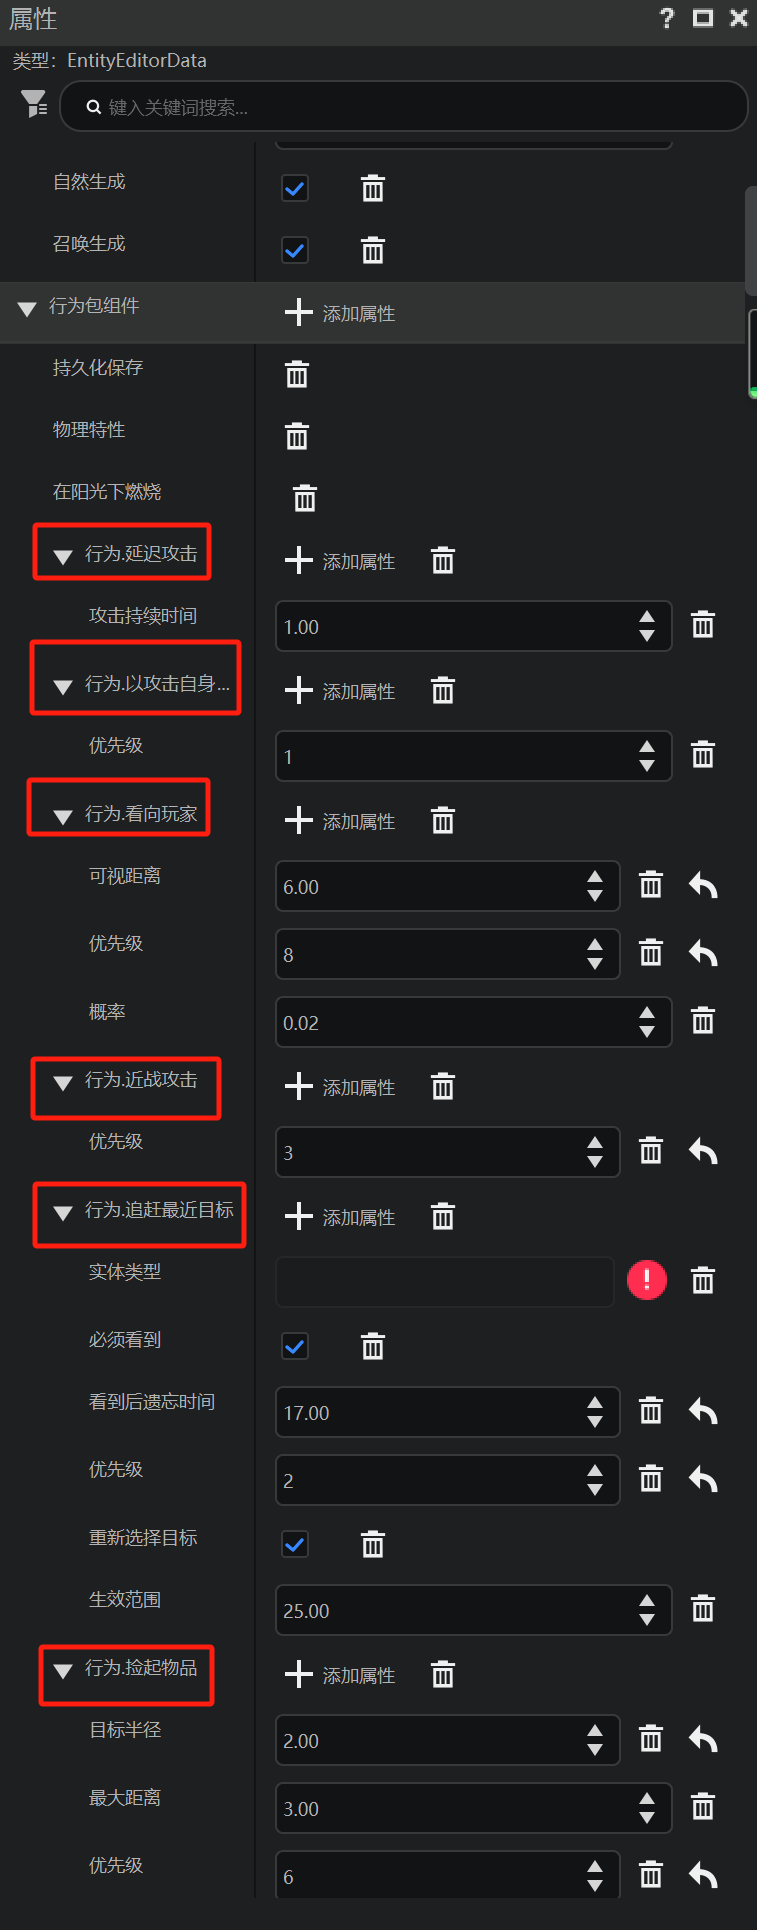
Task: Add a property to 行为.追赶最近目标
Action: (340, 1216)
